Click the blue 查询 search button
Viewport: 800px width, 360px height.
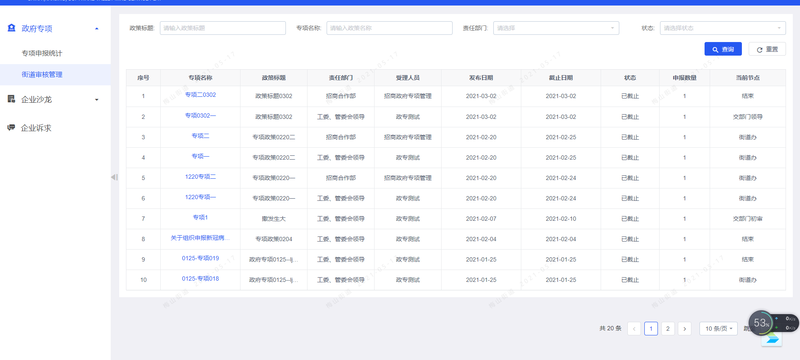click(723, 49)
